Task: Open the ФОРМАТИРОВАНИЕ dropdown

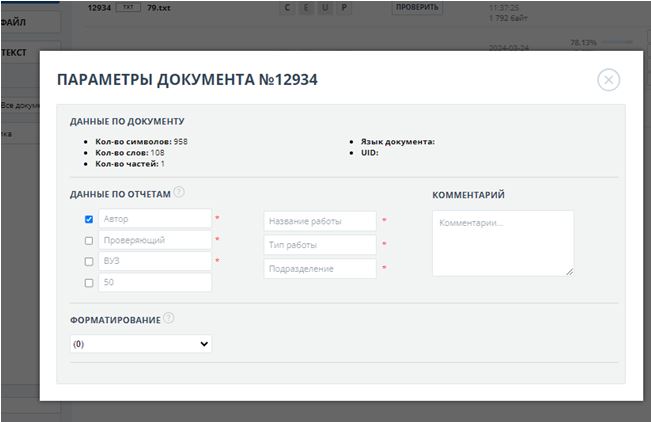Action: (x=141, y=344)
